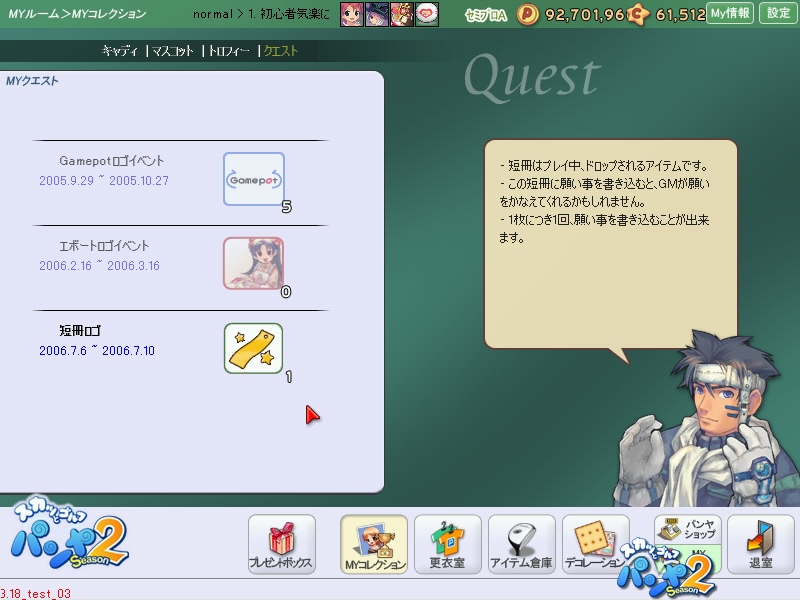
Task: Open the プレゼントボックス gift box
Action: (282, 544)
